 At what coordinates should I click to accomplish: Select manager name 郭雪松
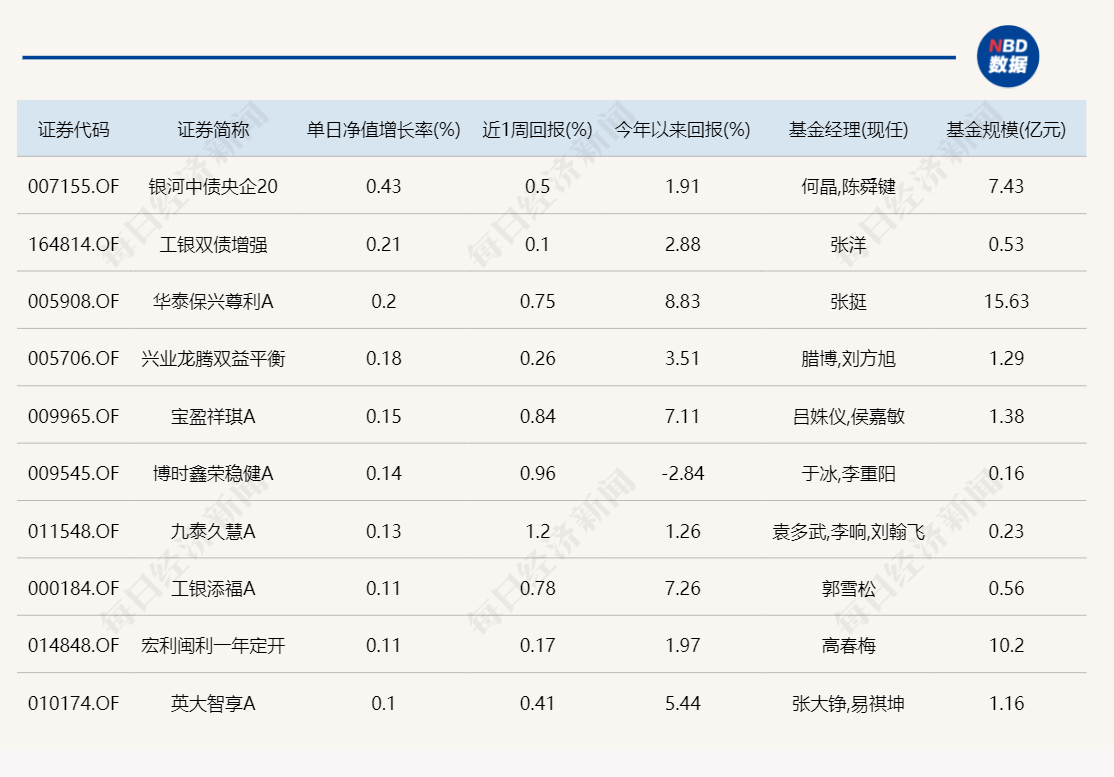[848, 589]
